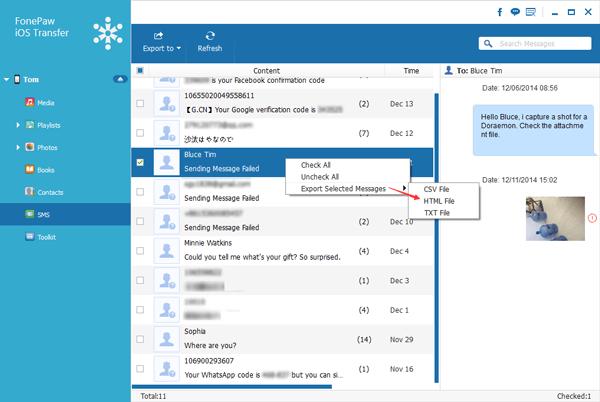This screenshot has width=600, height=402.
Task: Open the Playlists category icon
Action: pos(30,125)
